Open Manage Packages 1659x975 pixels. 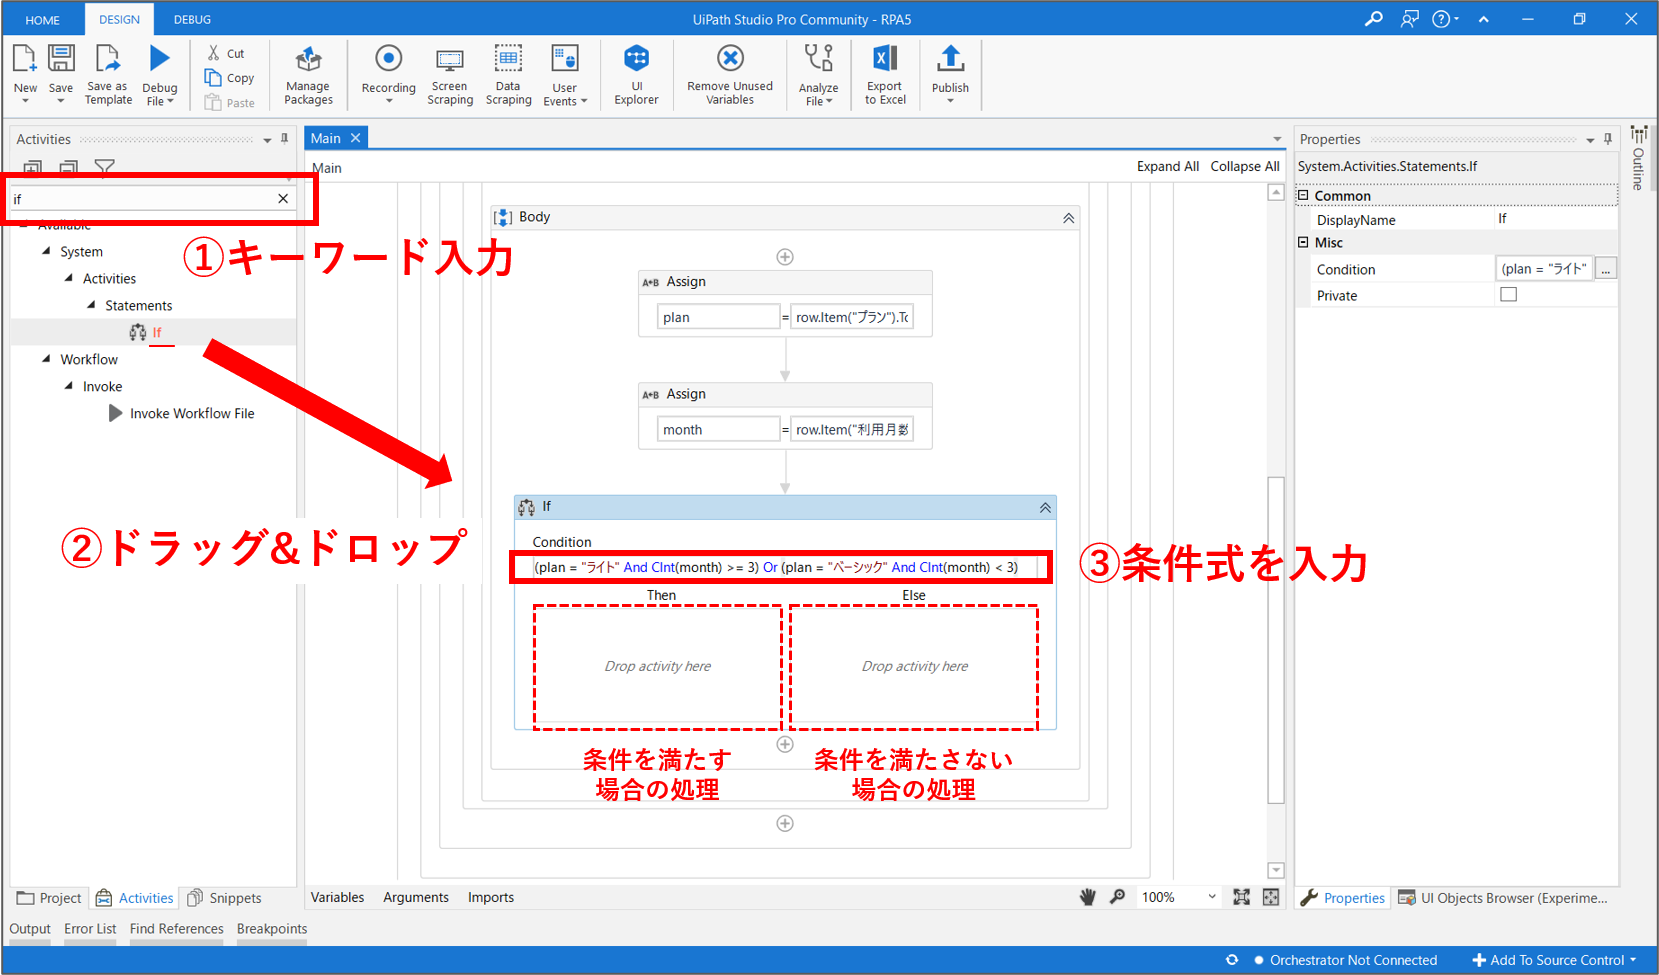coord(308,60)
